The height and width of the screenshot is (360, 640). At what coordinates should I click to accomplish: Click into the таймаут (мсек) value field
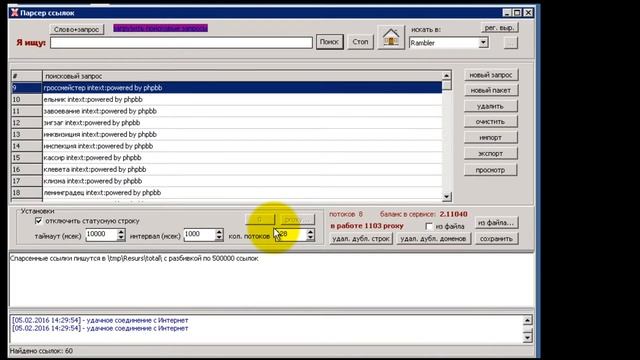pyautogui.click(x=101, y=234)
